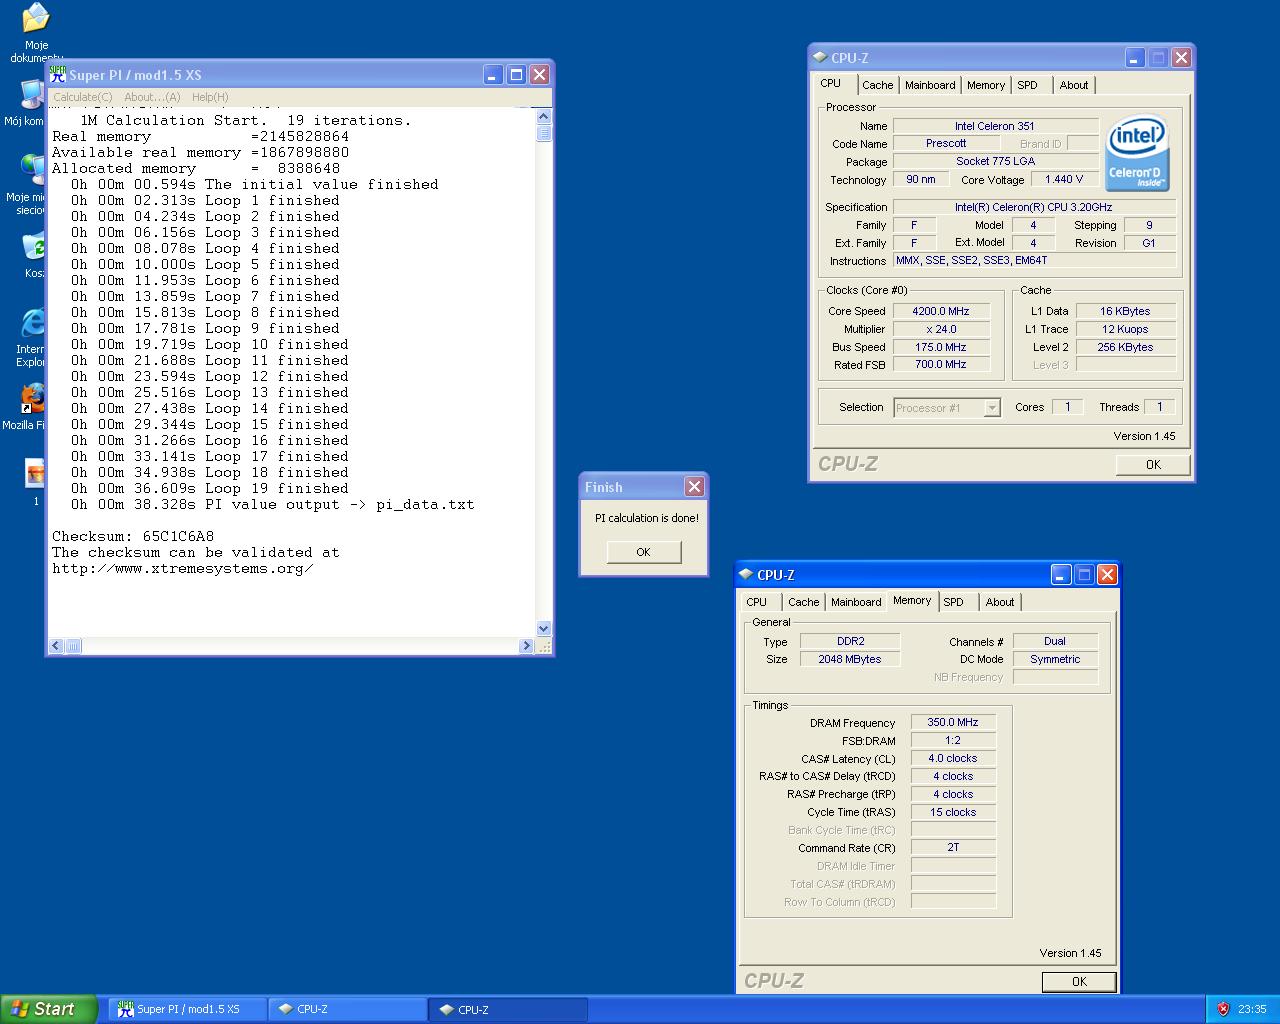Open Calculate menu in Super PI
Screen dimensions: 1280x1024
point(82,97)
